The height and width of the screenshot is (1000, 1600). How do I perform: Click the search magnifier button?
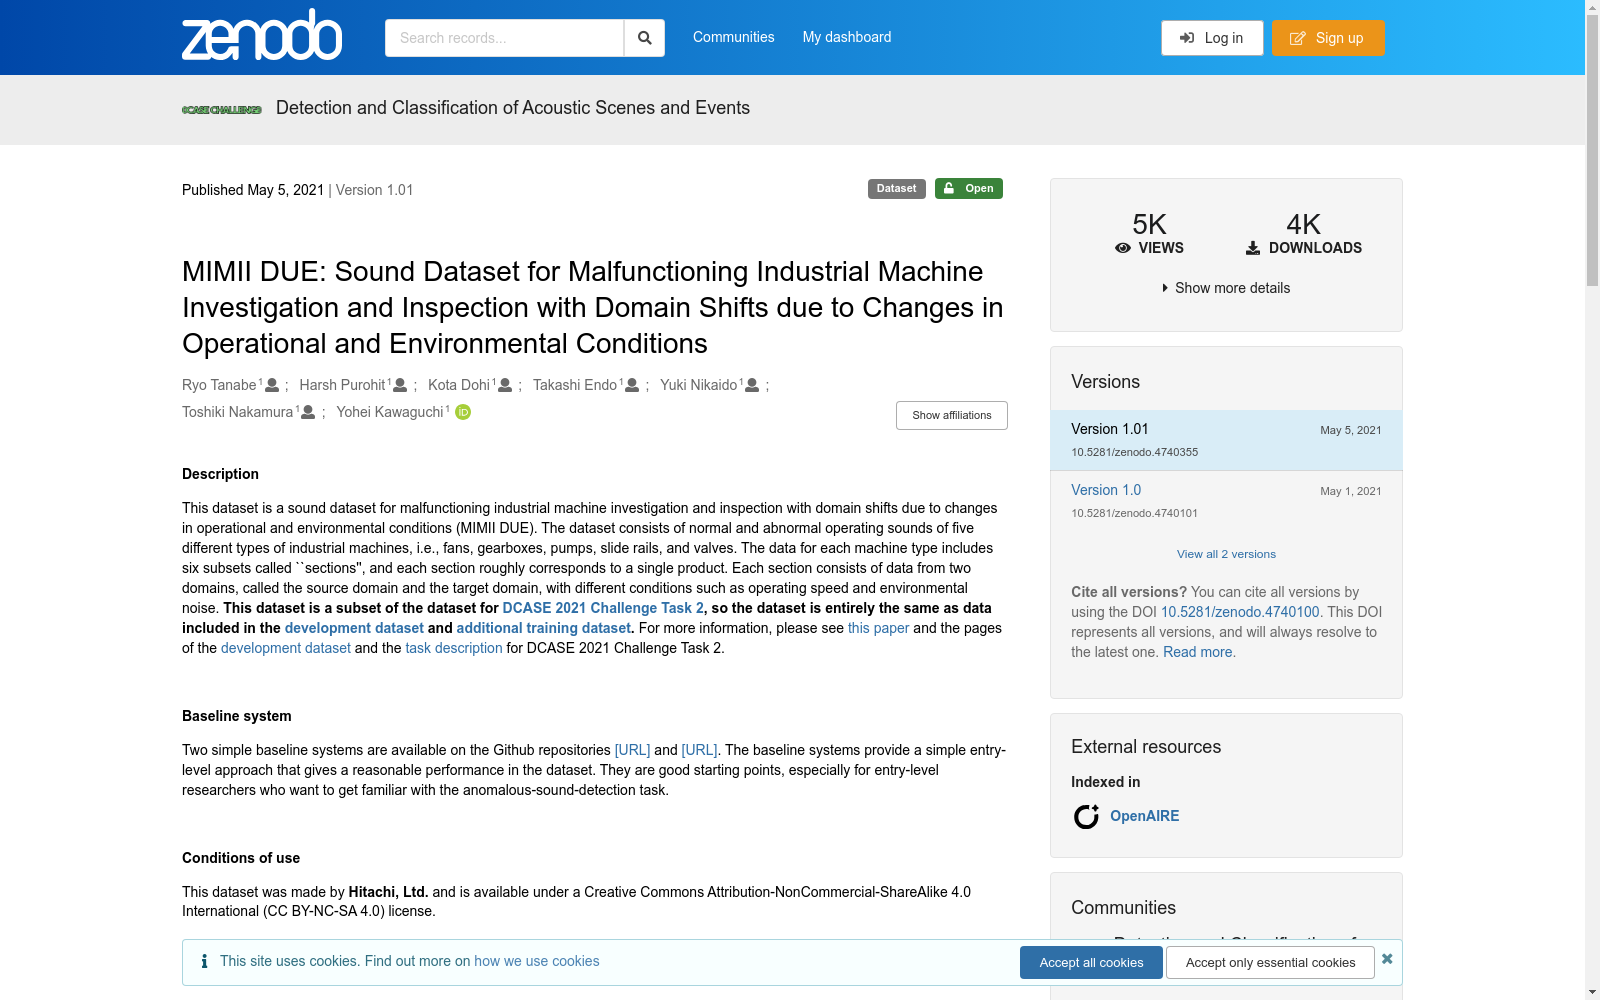coord(644,38)
